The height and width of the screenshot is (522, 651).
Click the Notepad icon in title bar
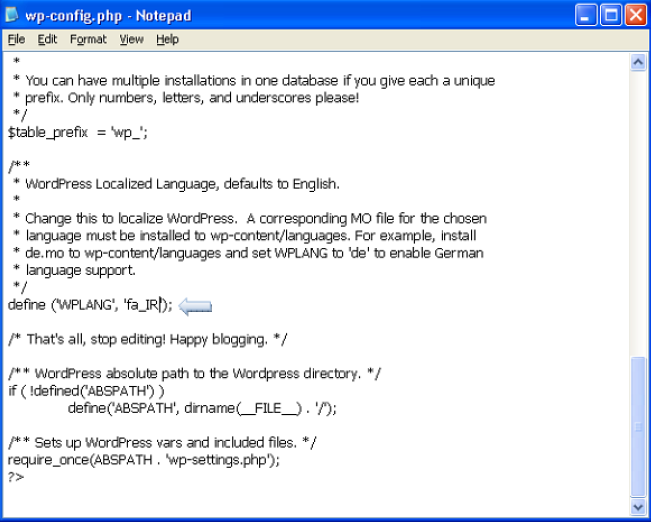(11, 15)
